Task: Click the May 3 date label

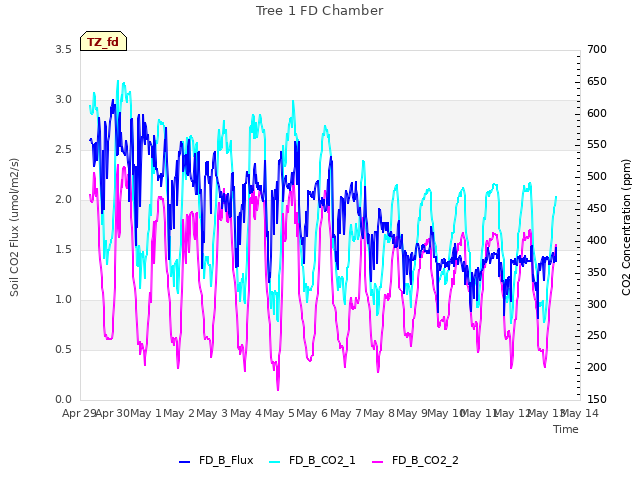Action: click(212, 413)
